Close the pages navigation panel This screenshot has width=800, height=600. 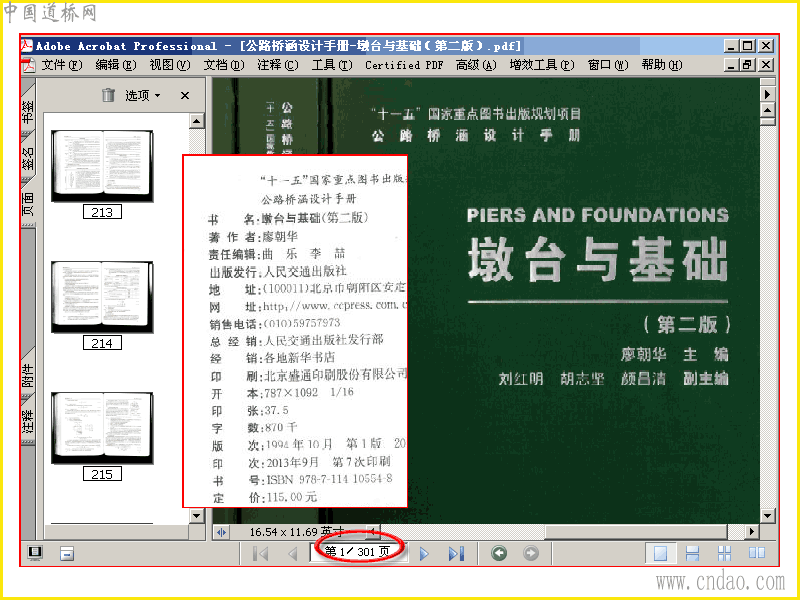pyautogui.click(x=185, y=95)
